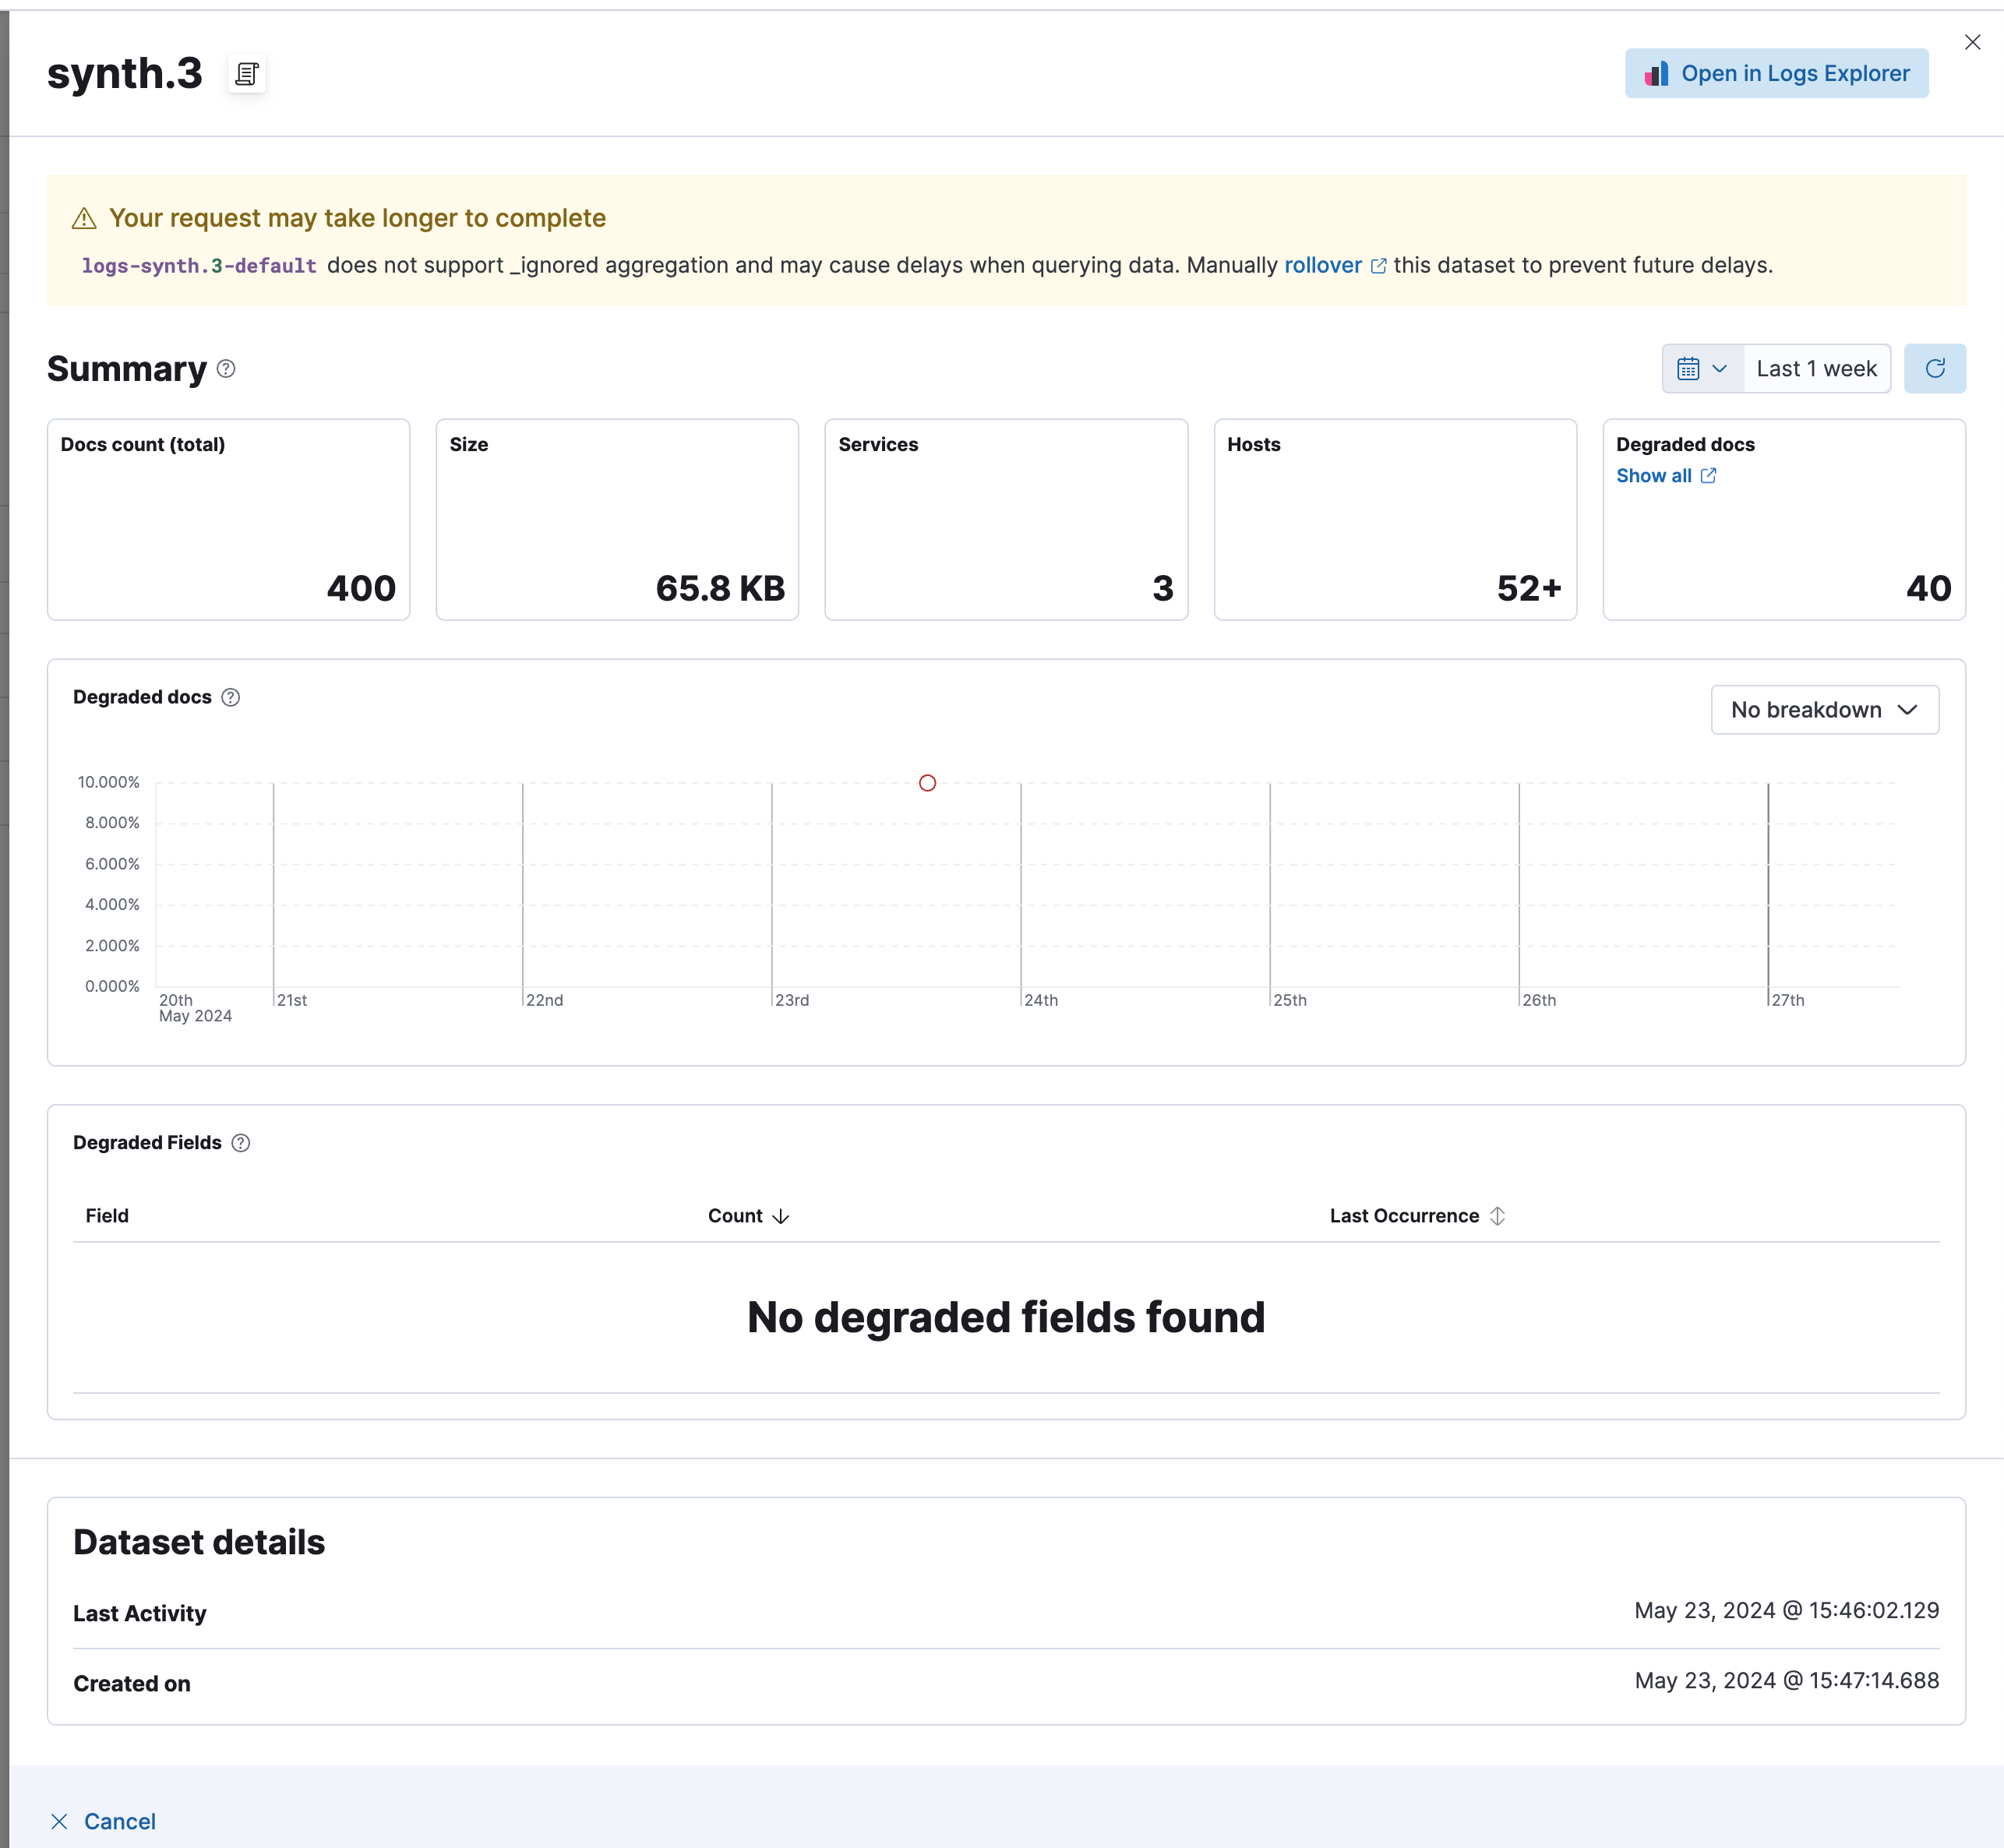Sort table by Count column

748,1216
